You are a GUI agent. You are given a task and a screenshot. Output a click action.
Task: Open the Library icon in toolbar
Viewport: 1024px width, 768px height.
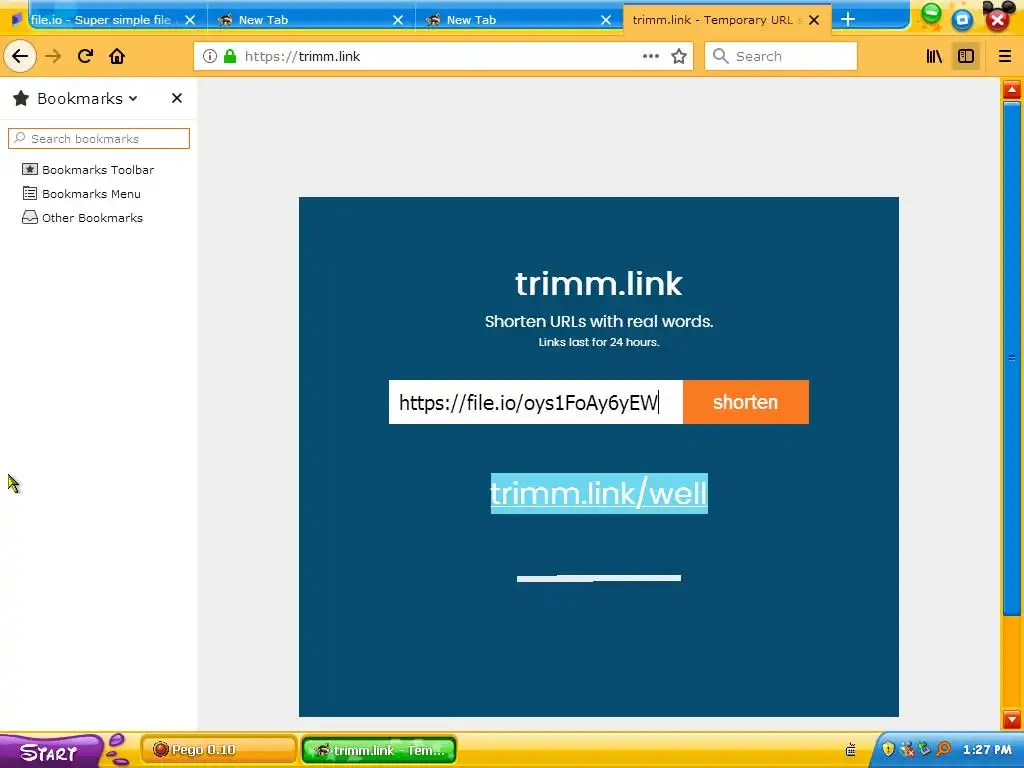(934, 56)
